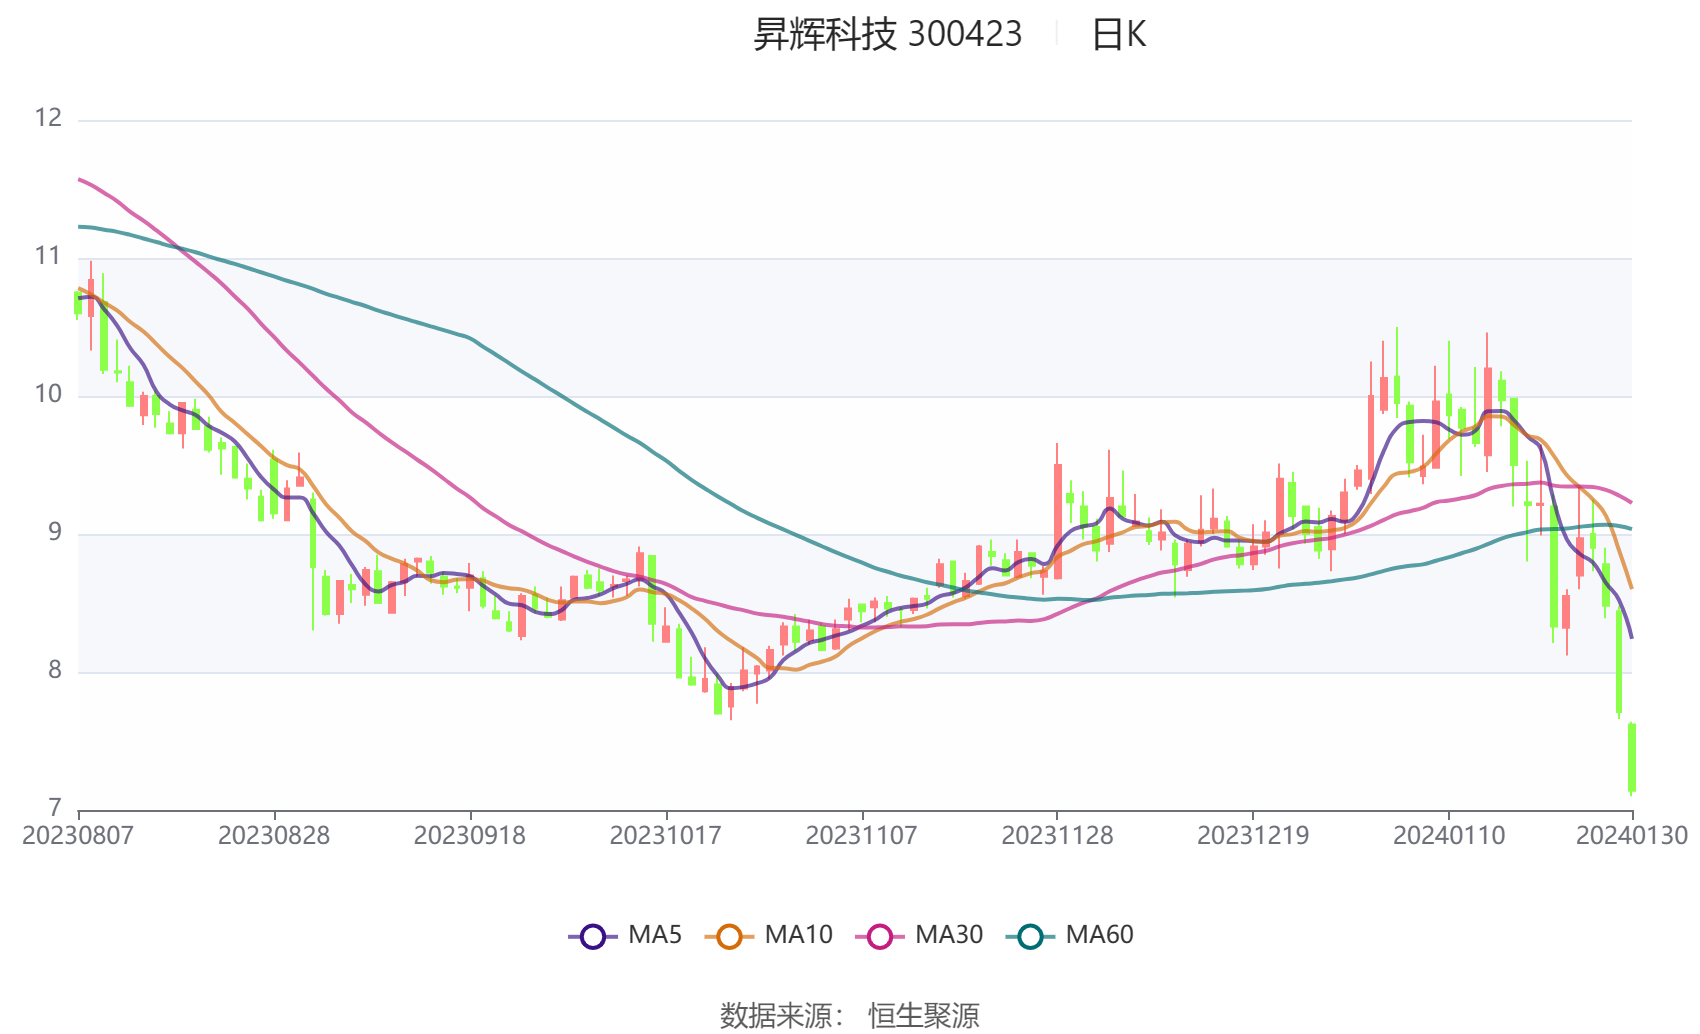Toggle the MA60 legend line

pyautogui.click(x=1070, y=935)
